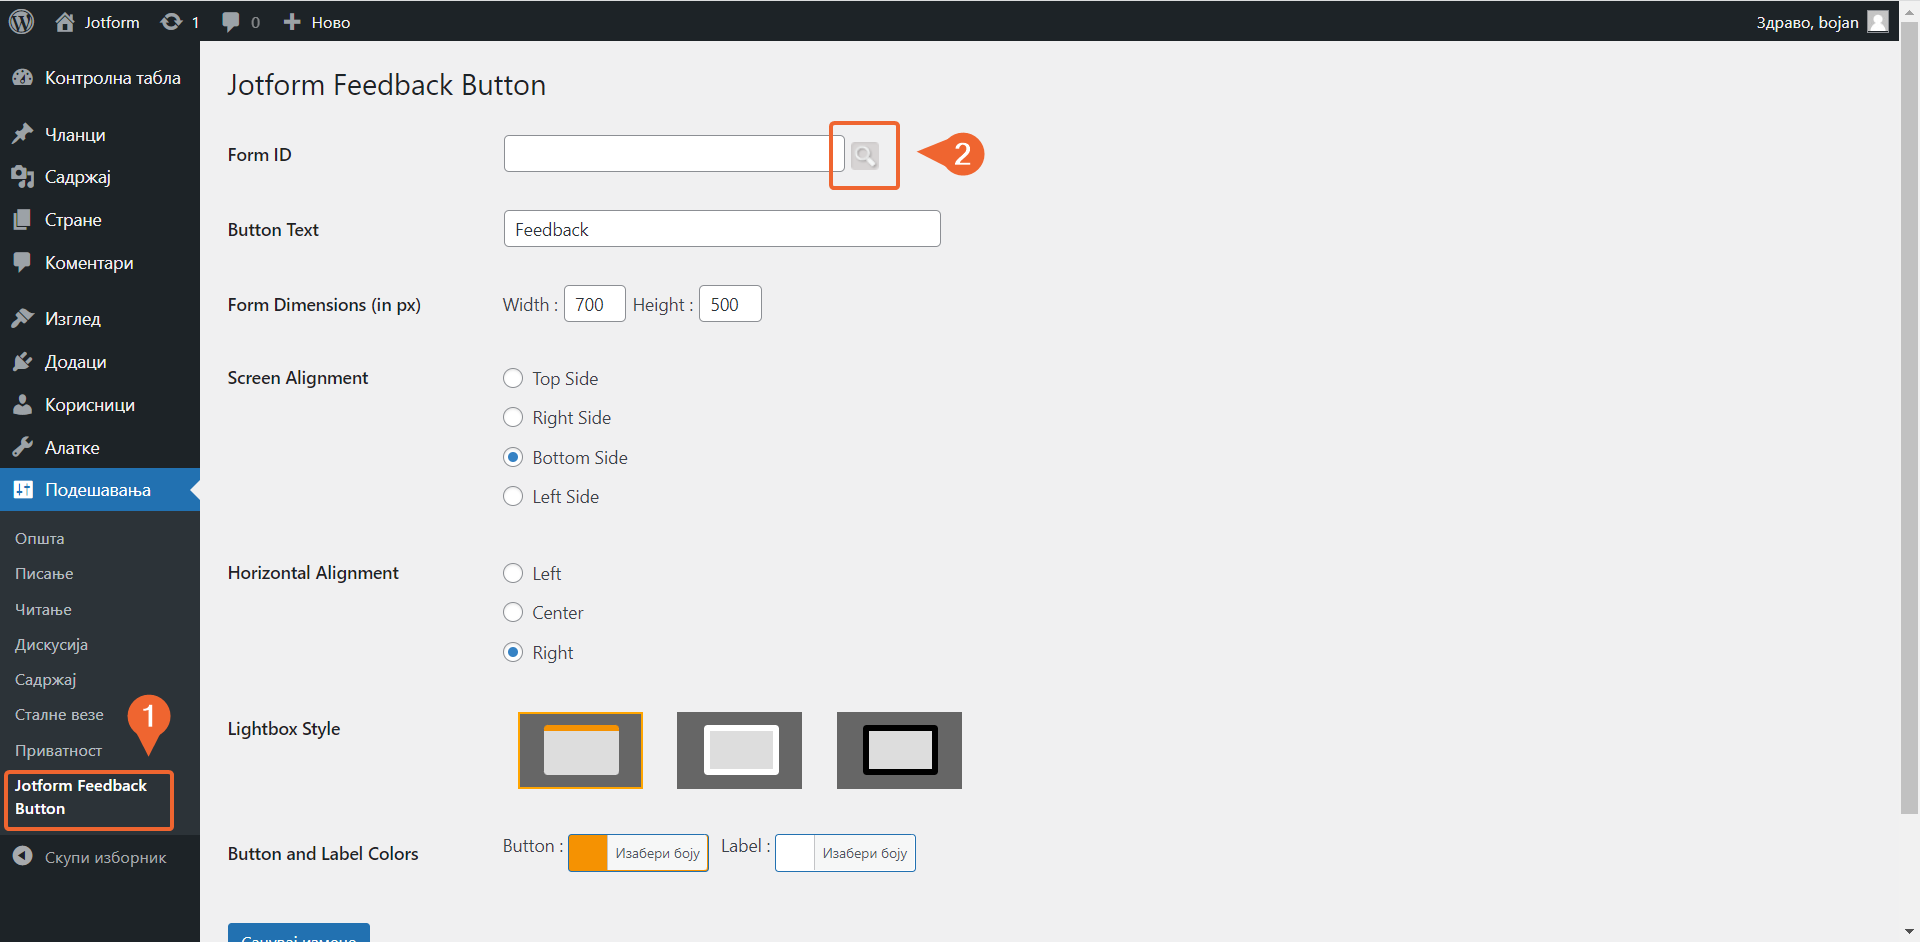Click the plus icon for Ново

(292, 22)
